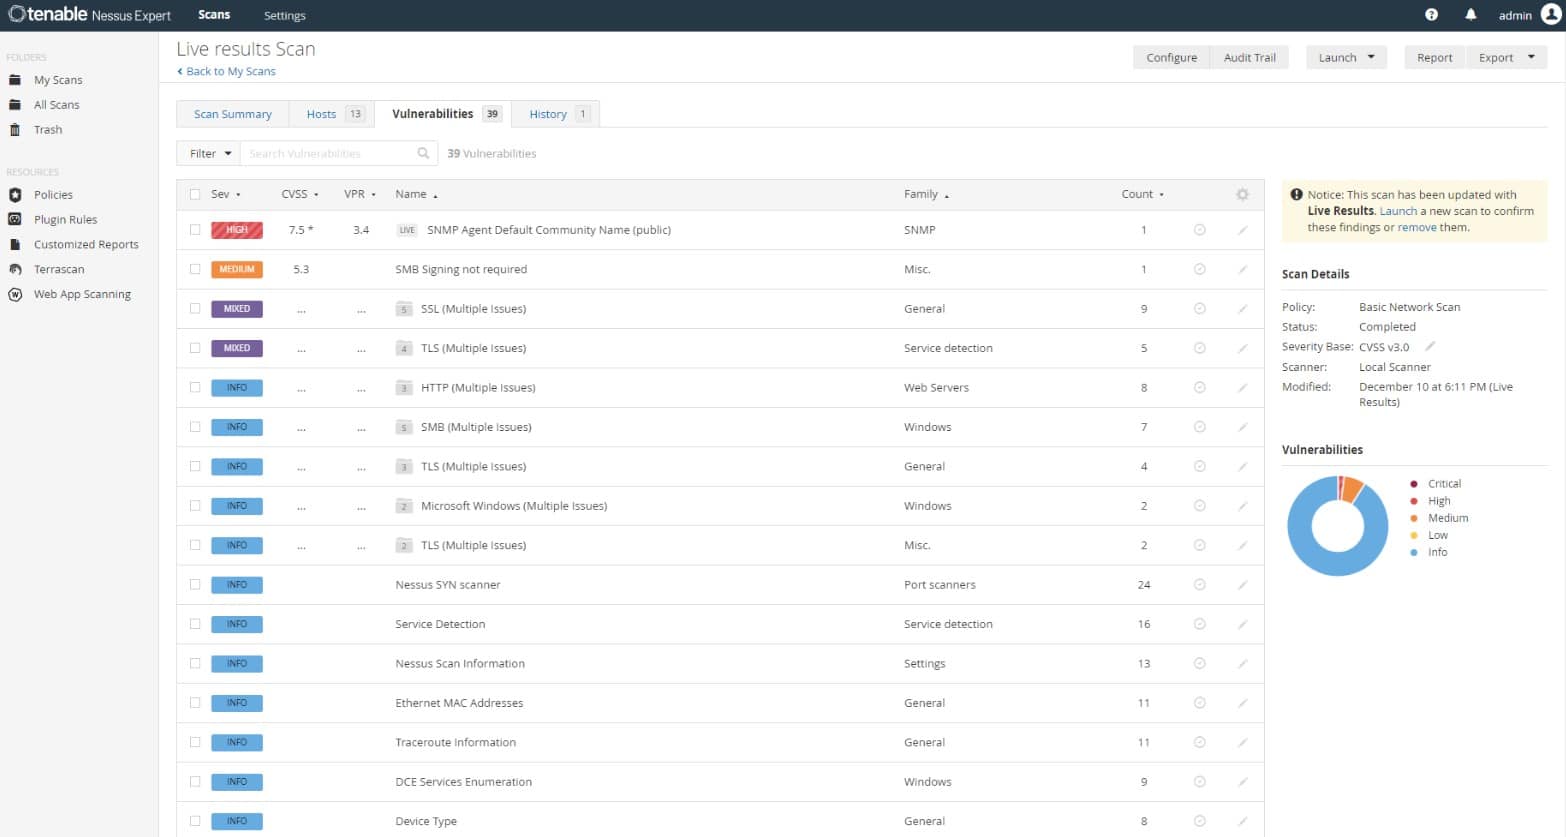Open Terrascan in the sidebar
Image resolution: width=1566 pixels, height=837 pixels.
pos(59,270)
